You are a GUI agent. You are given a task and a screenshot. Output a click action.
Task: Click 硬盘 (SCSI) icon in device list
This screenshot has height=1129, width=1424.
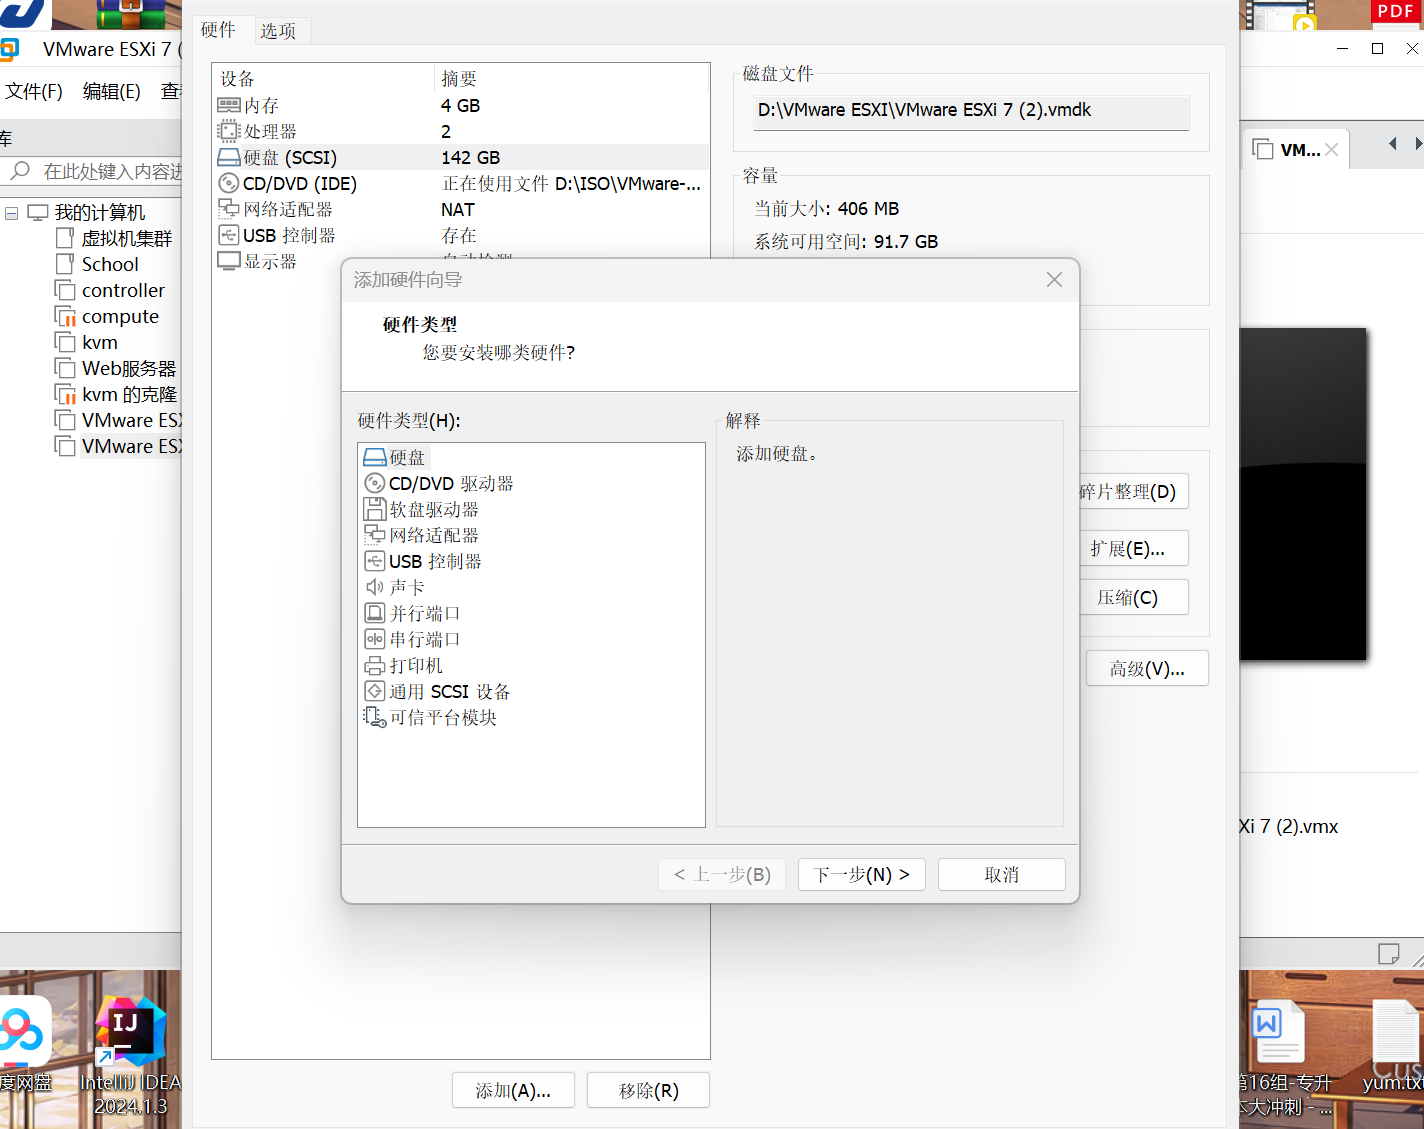[x=229, y=157]
